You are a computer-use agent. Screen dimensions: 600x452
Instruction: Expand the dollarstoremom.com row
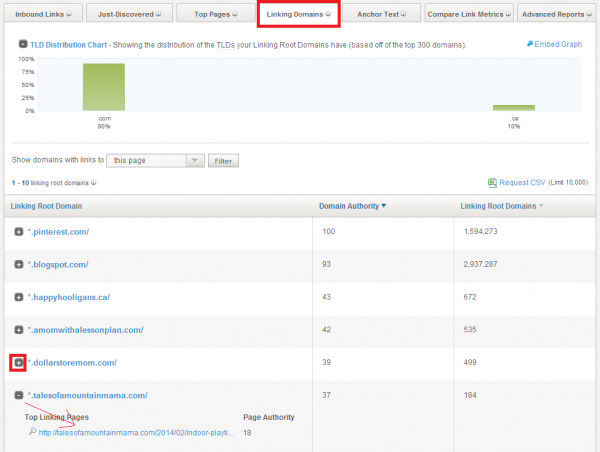18,362
